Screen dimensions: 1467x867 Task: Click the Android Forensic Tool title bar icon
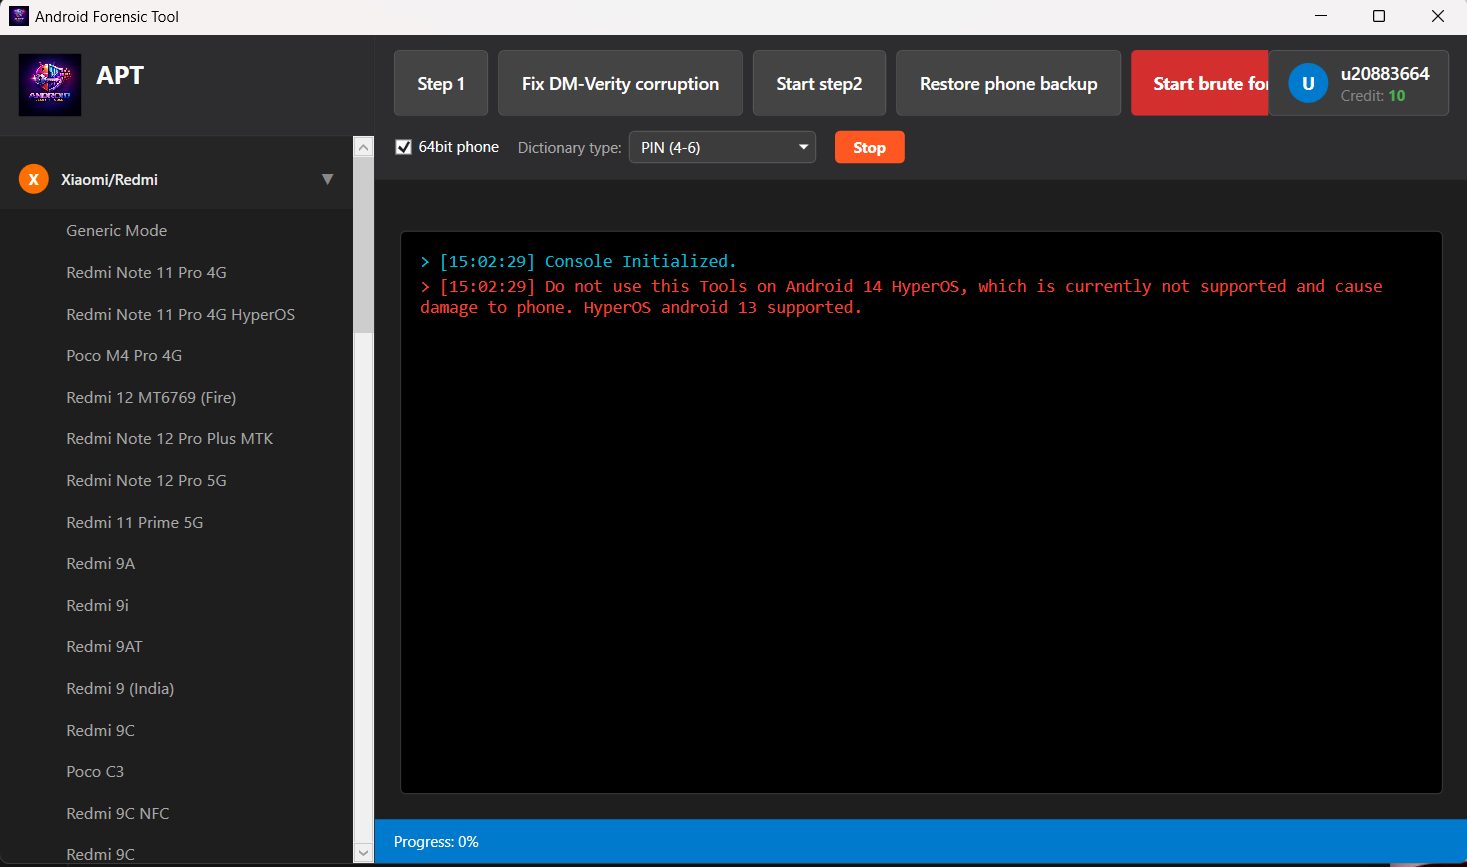18,16
